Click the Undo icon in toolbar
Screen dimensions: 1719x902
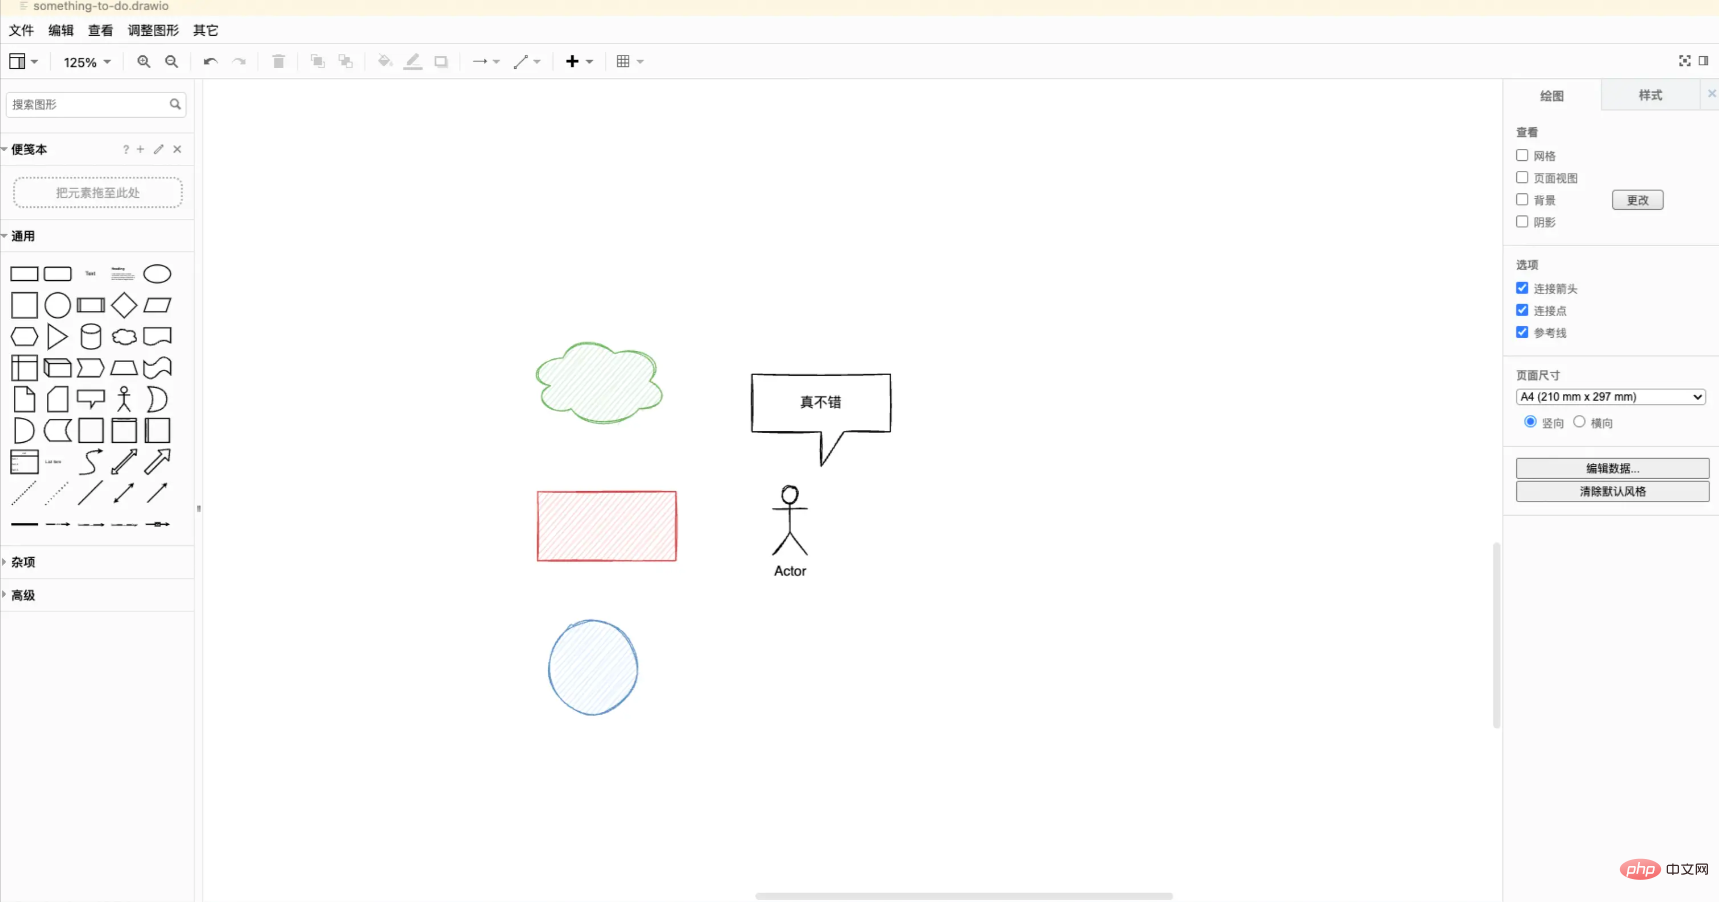[x=209, y=61]
